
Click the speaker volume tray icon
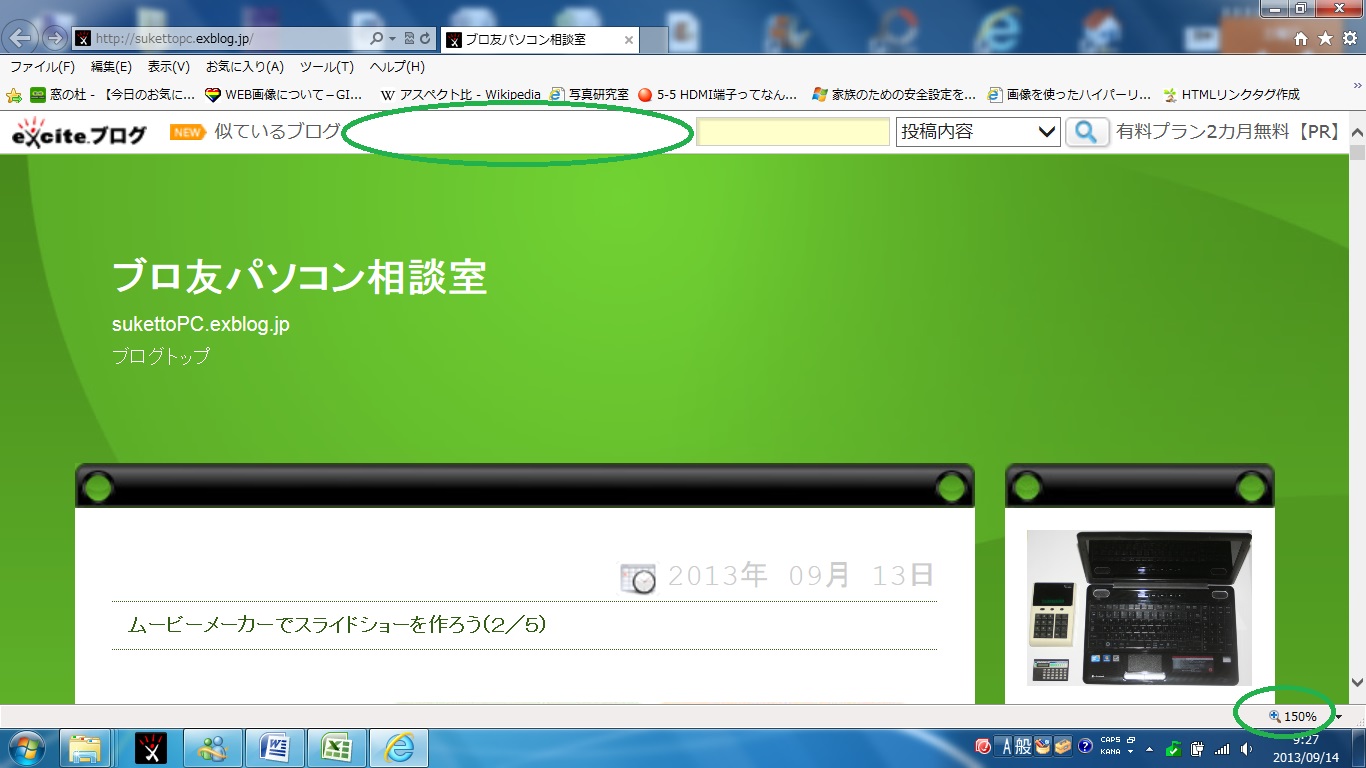(x=1246, y=749)
